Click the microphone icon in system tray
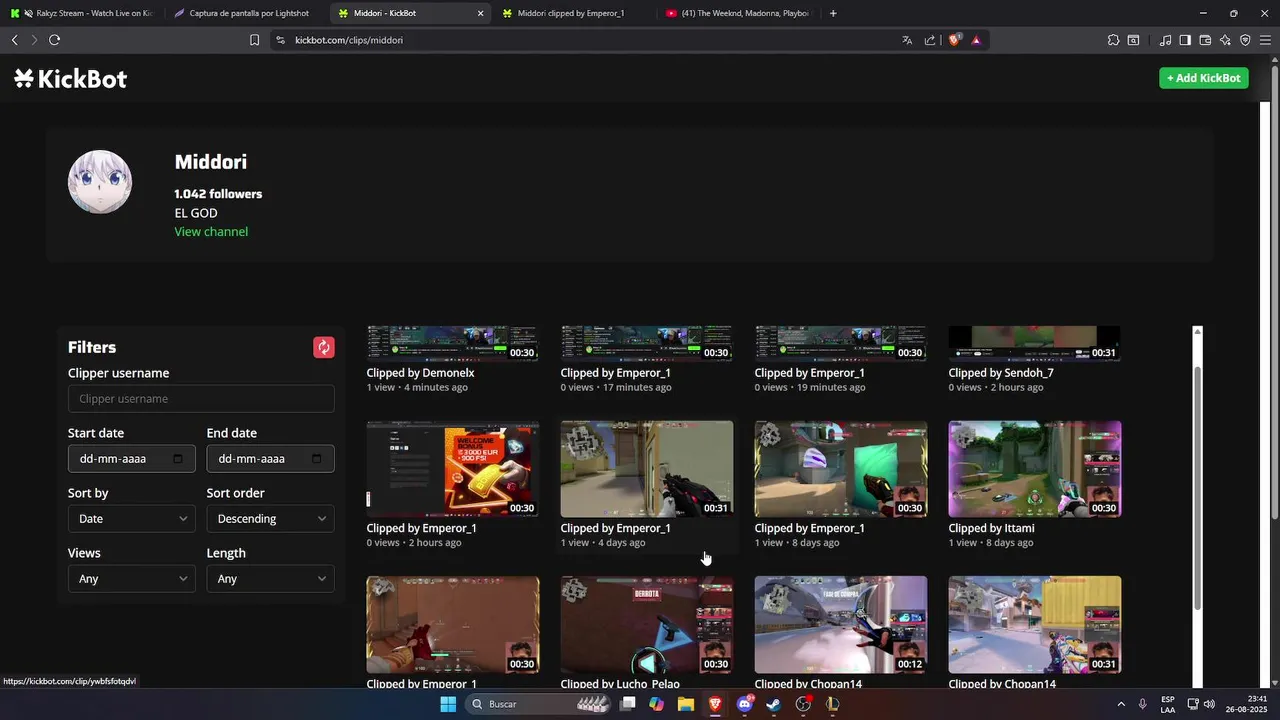The width and height of the screenshot is (1280, 720). (x=1142, y=704)
